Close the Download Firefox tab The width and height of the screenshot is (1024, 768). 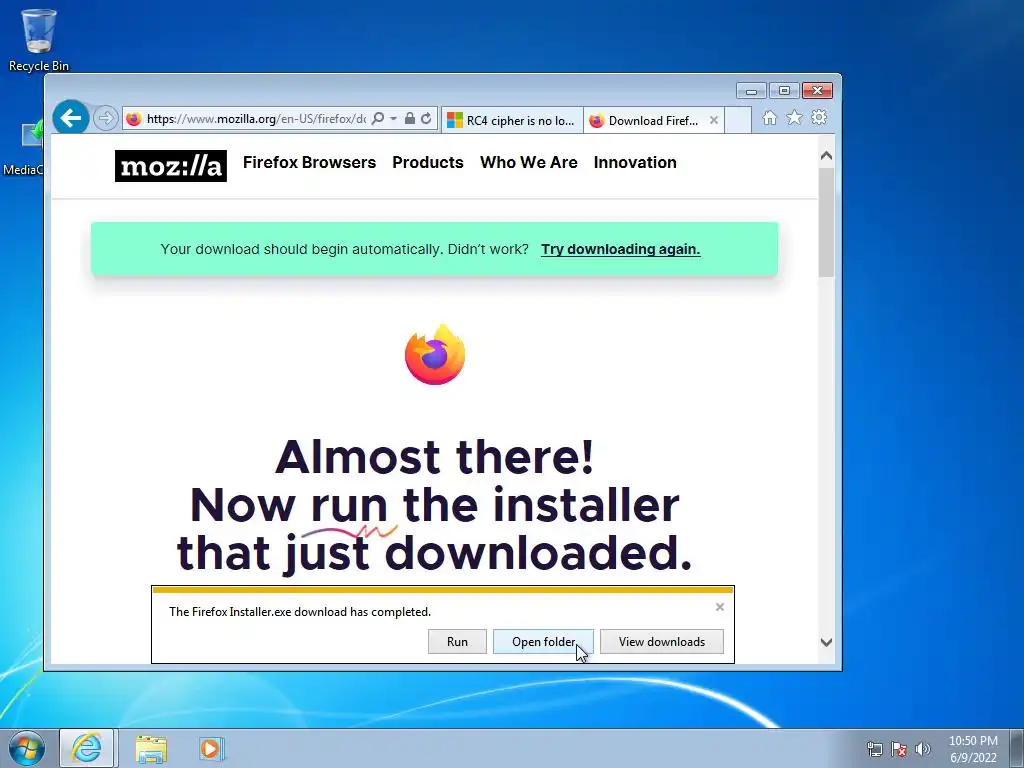pyautogui.click(x=714, y=120)
